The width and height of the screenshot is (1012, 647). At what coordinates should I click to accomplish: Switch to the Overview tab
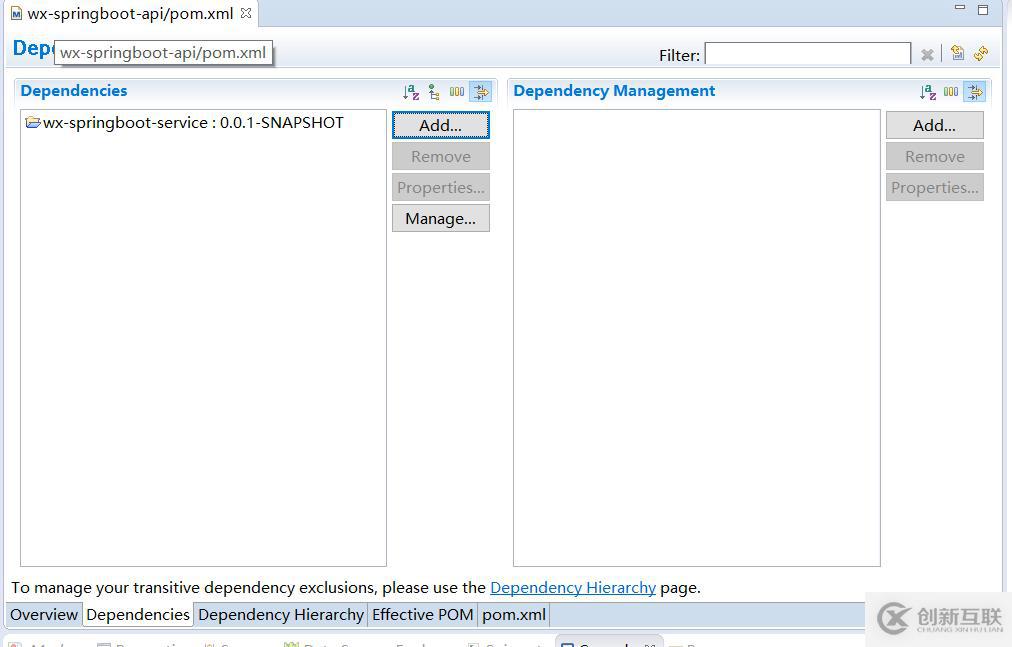44,615
